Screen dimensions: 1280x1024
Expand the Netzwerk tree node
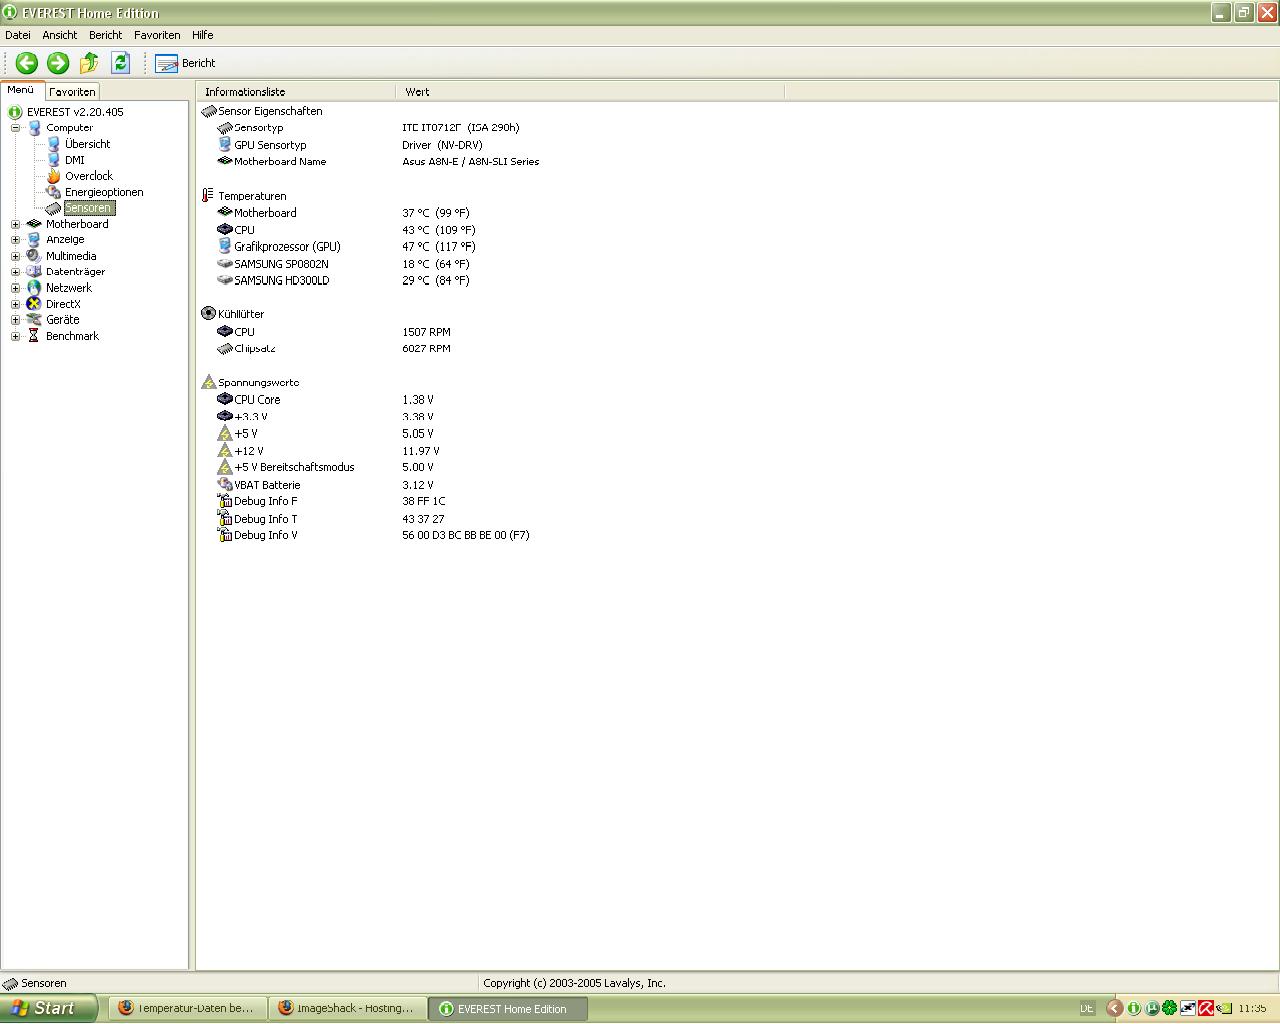16,288
